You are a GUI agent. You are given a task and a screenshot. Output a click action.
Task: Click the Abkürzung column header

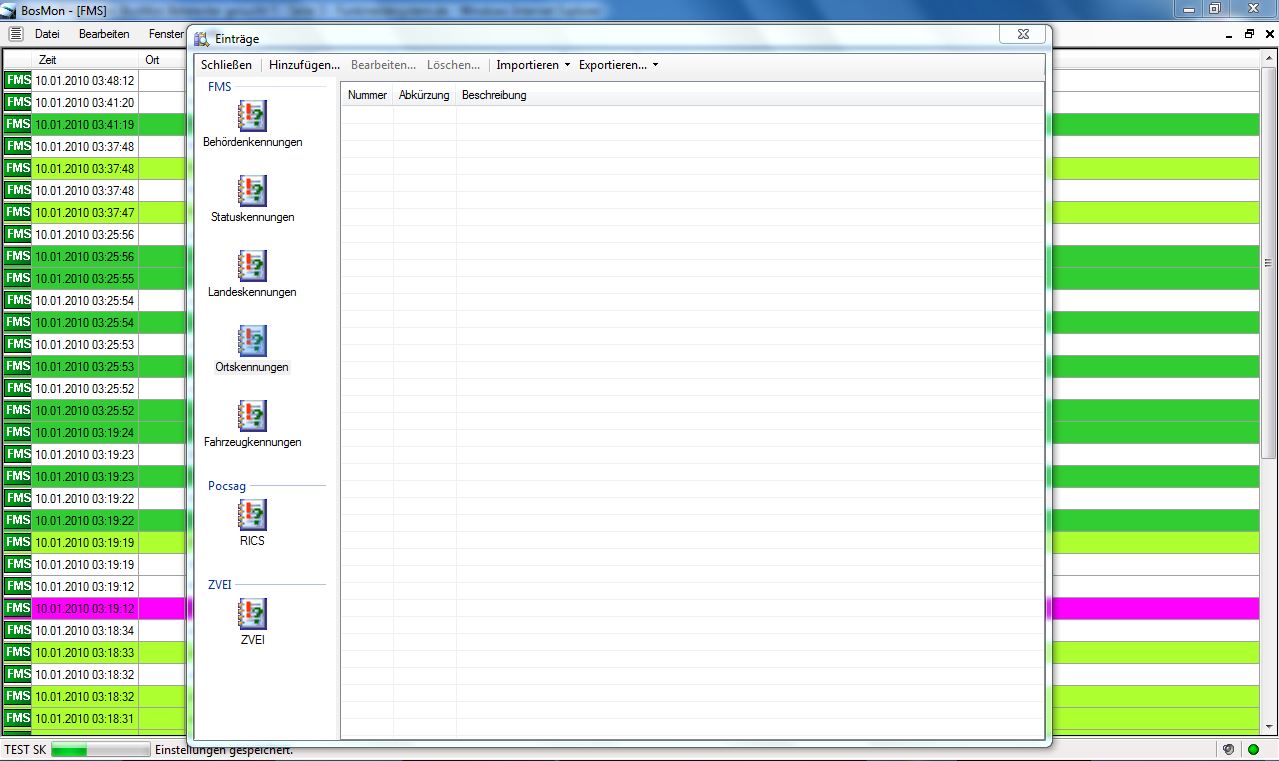[424, 95]
